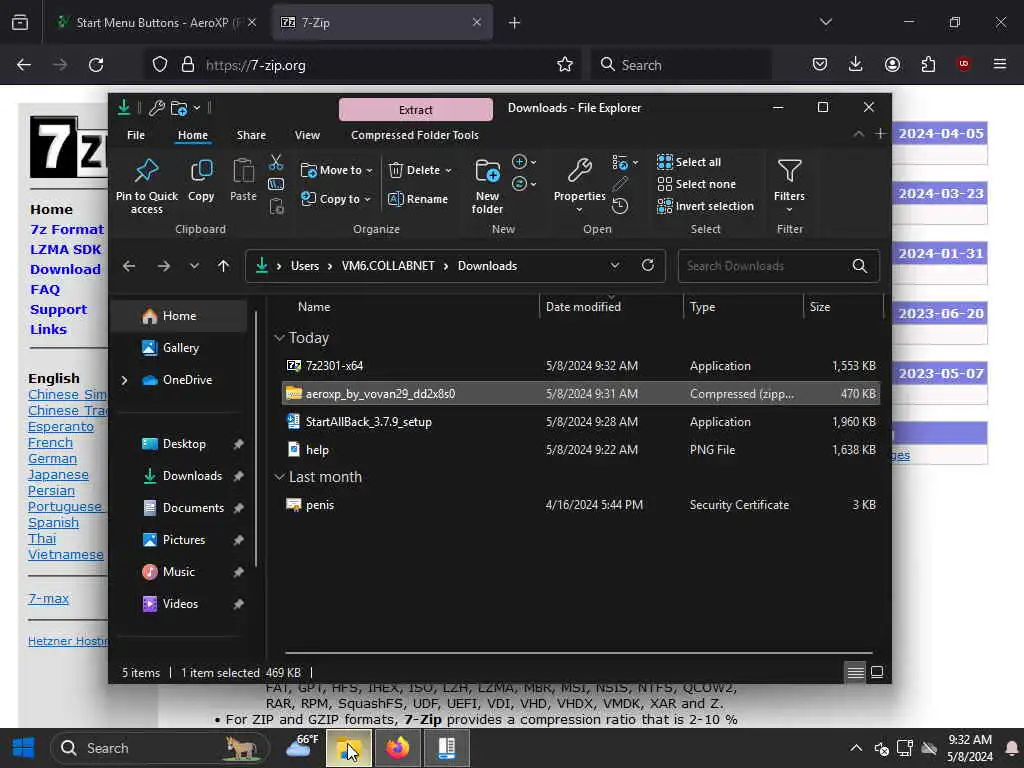Collapse the Last month group
The height and width of the screenshot is (768, 1024).
(x=279, y=477)
